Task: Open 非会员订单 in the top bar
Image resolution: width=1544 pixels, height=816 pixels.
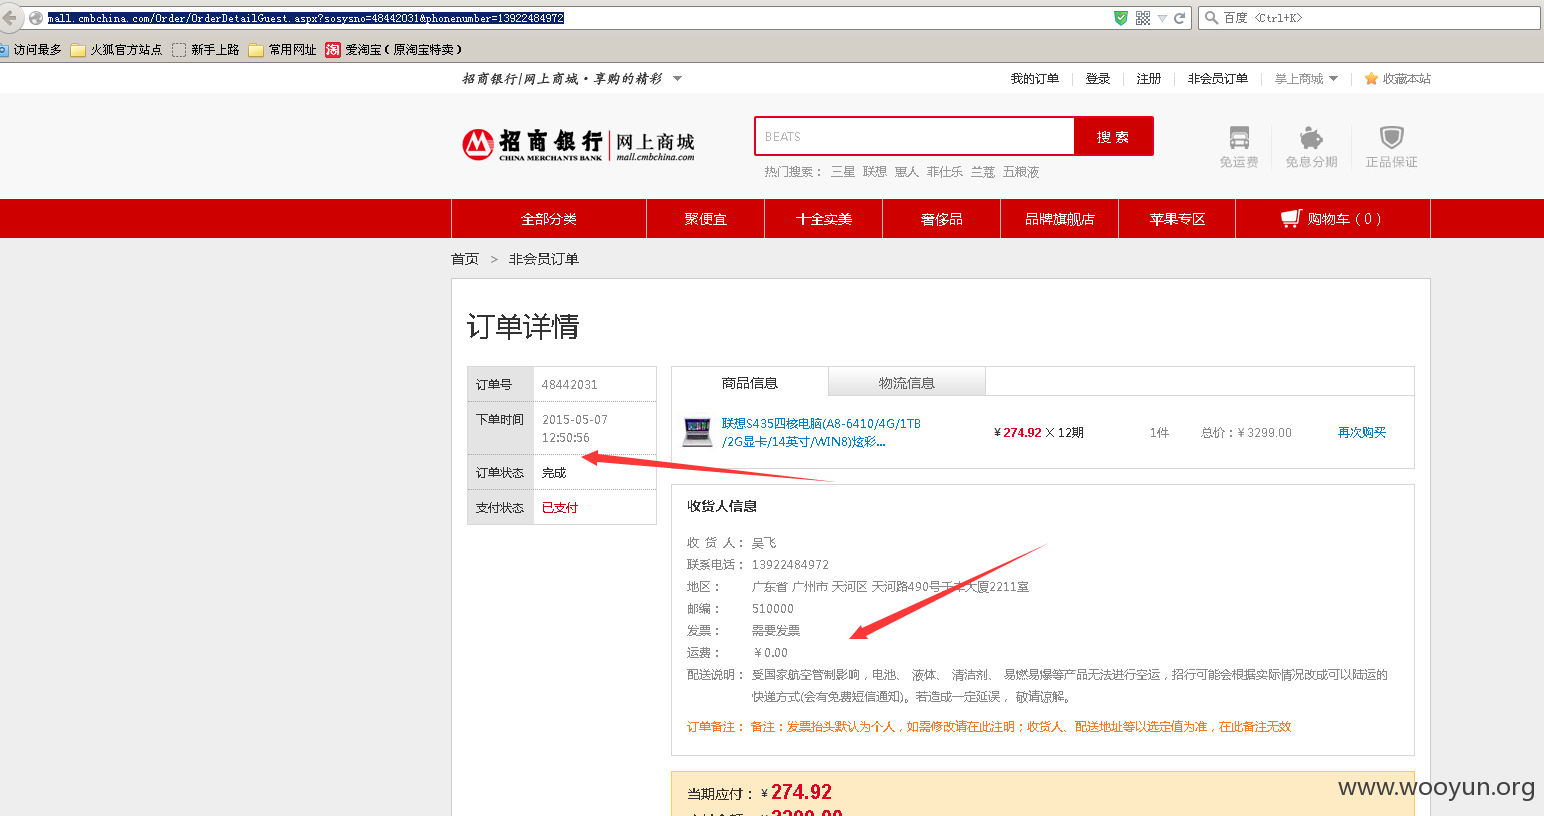Action: click(x=1218, y=79)
